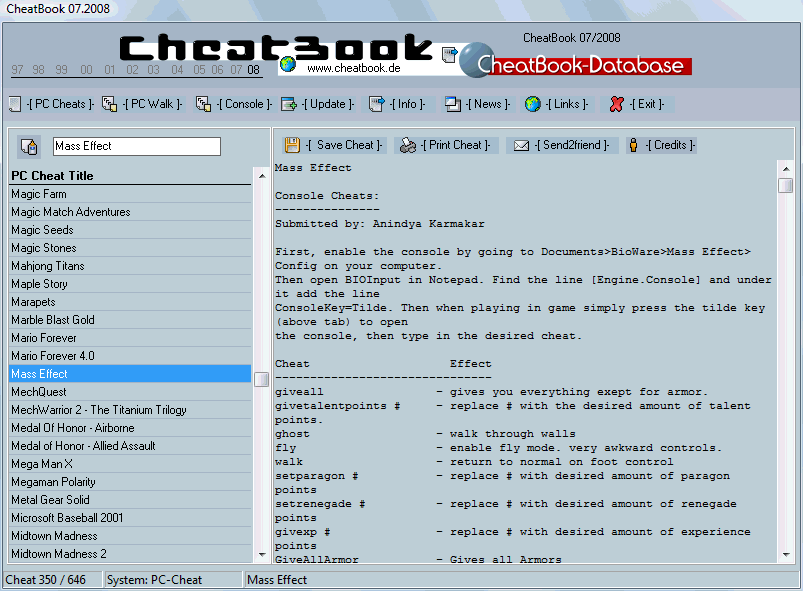Select Mega Man X in the list
Image resolution: width=803 pixels, height=591 pixels.
pyautogui.click(x=130, y=464)
